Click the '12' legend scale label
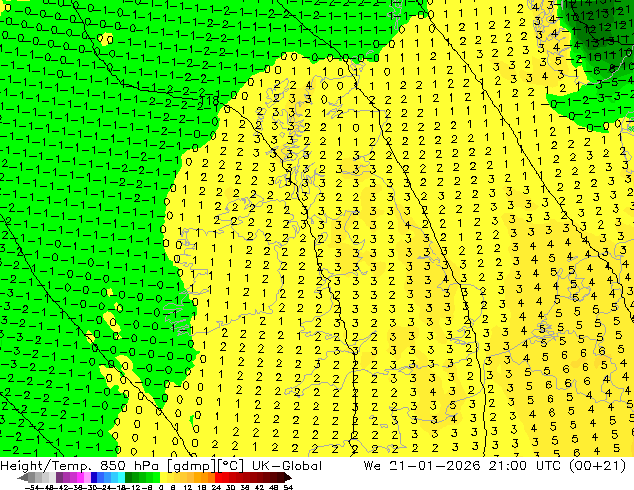Screen dimensions: 634x490 click(187, 487)
